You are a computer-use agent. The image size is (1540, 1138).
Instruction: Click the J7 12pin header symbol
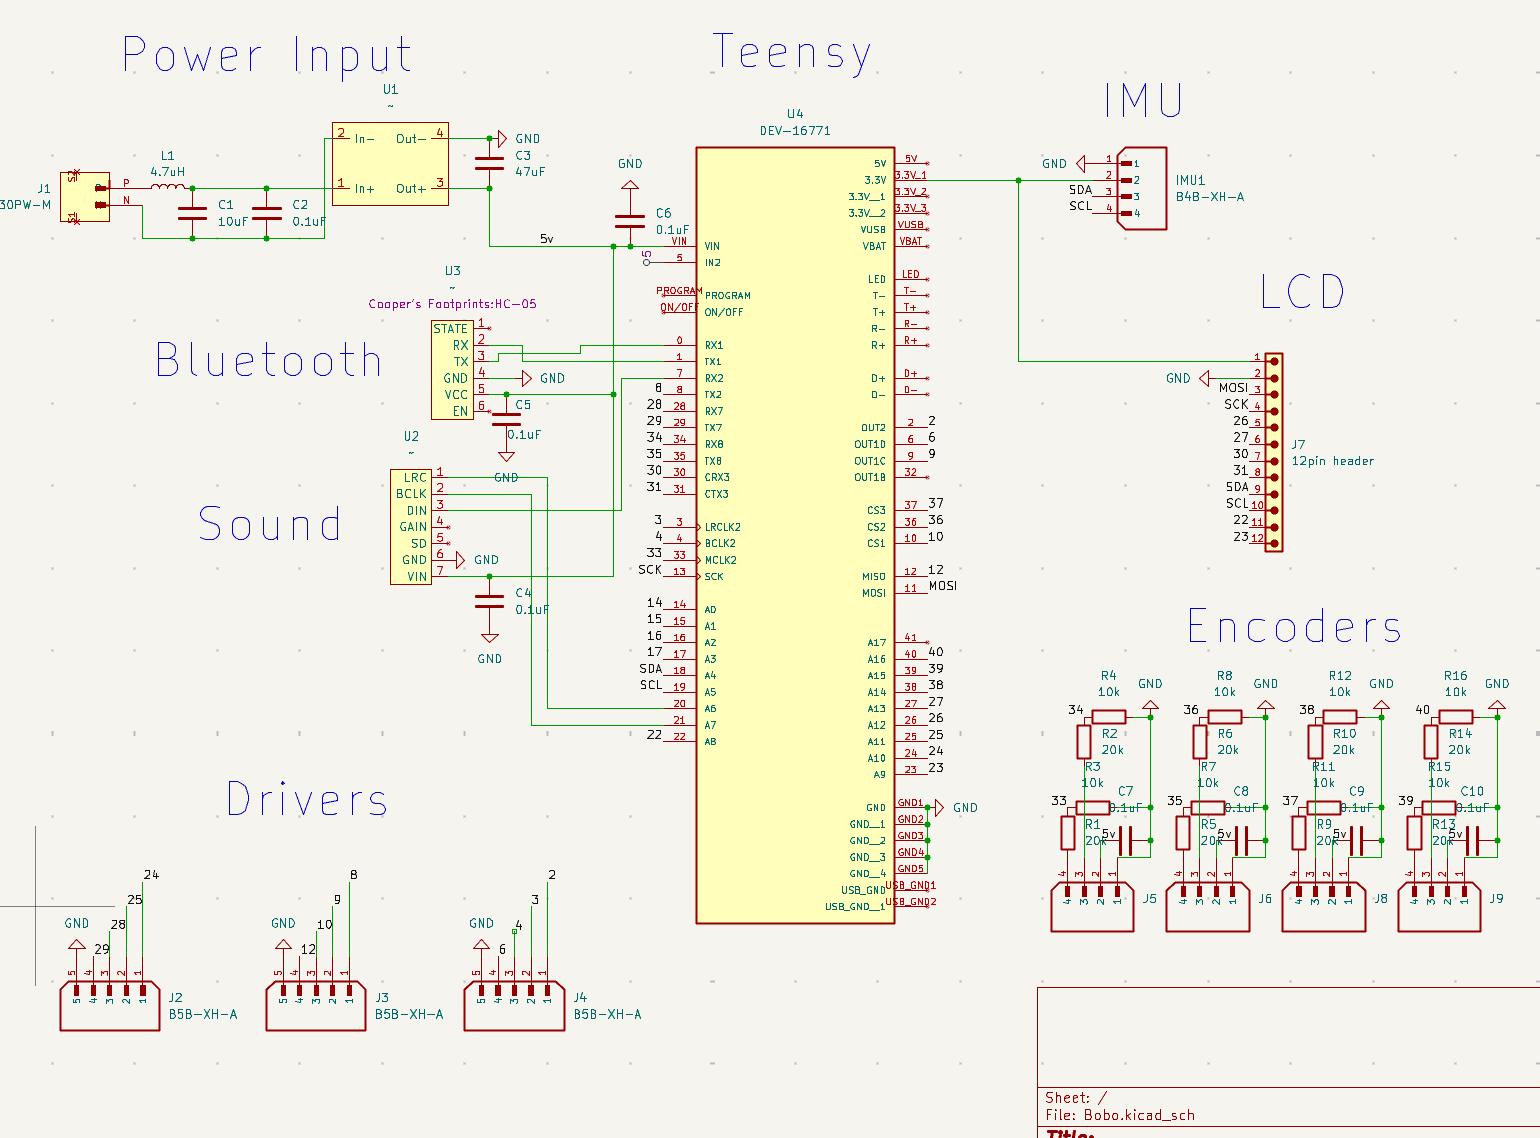[x=1272, y=450]
